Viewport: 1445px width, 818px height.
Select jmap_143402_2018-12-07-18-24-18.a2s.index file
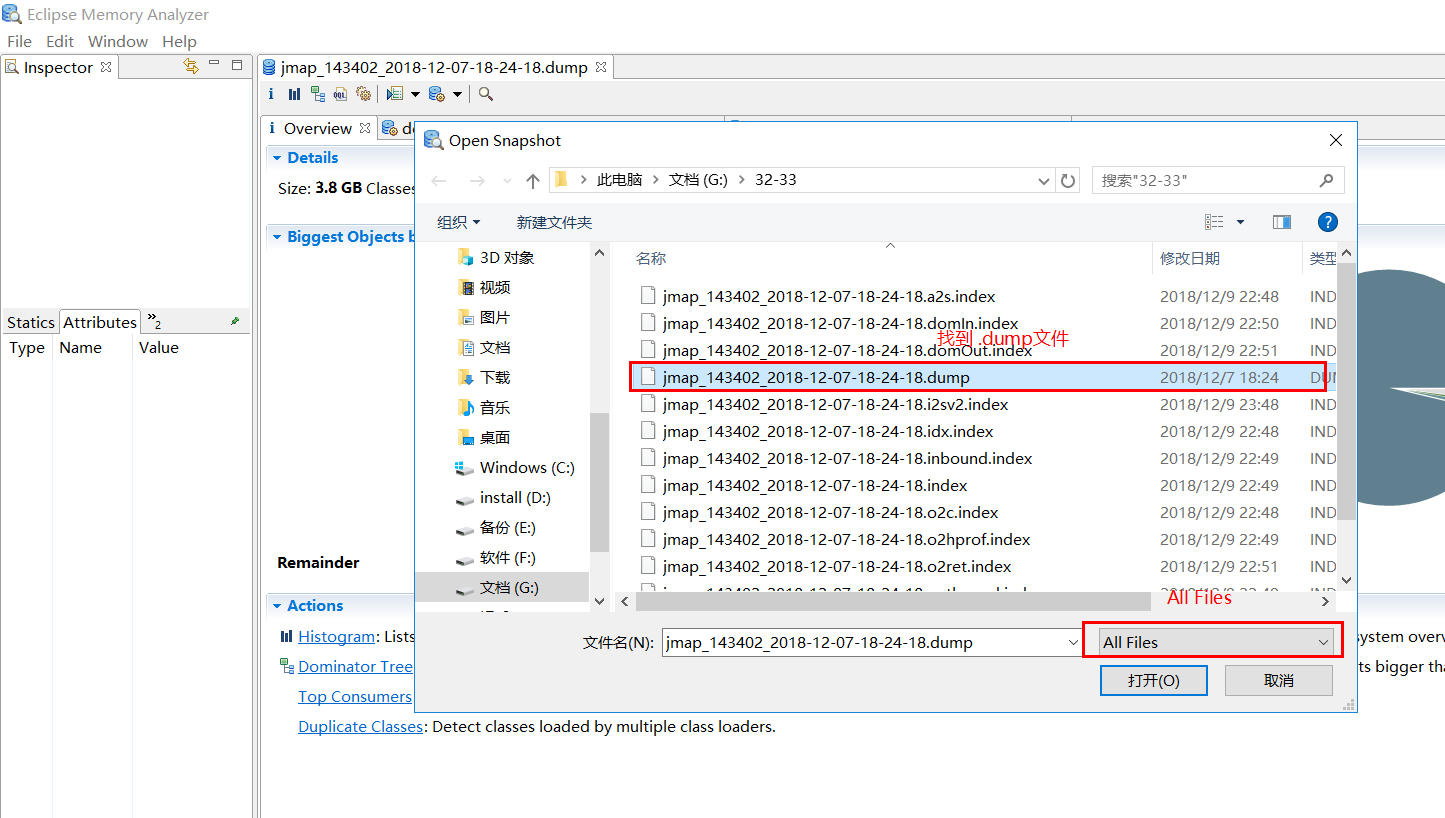click(829, 296)
